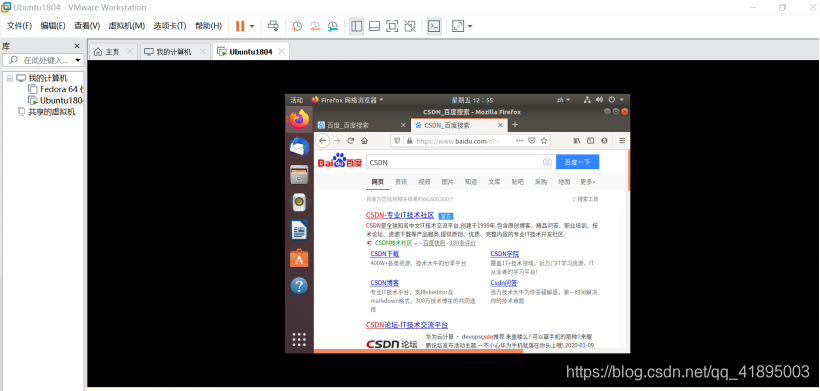Pause the virtual machine with the orange pause icon
The width and height of the screenshot is (820, 391).
click(x=240, y=26)
